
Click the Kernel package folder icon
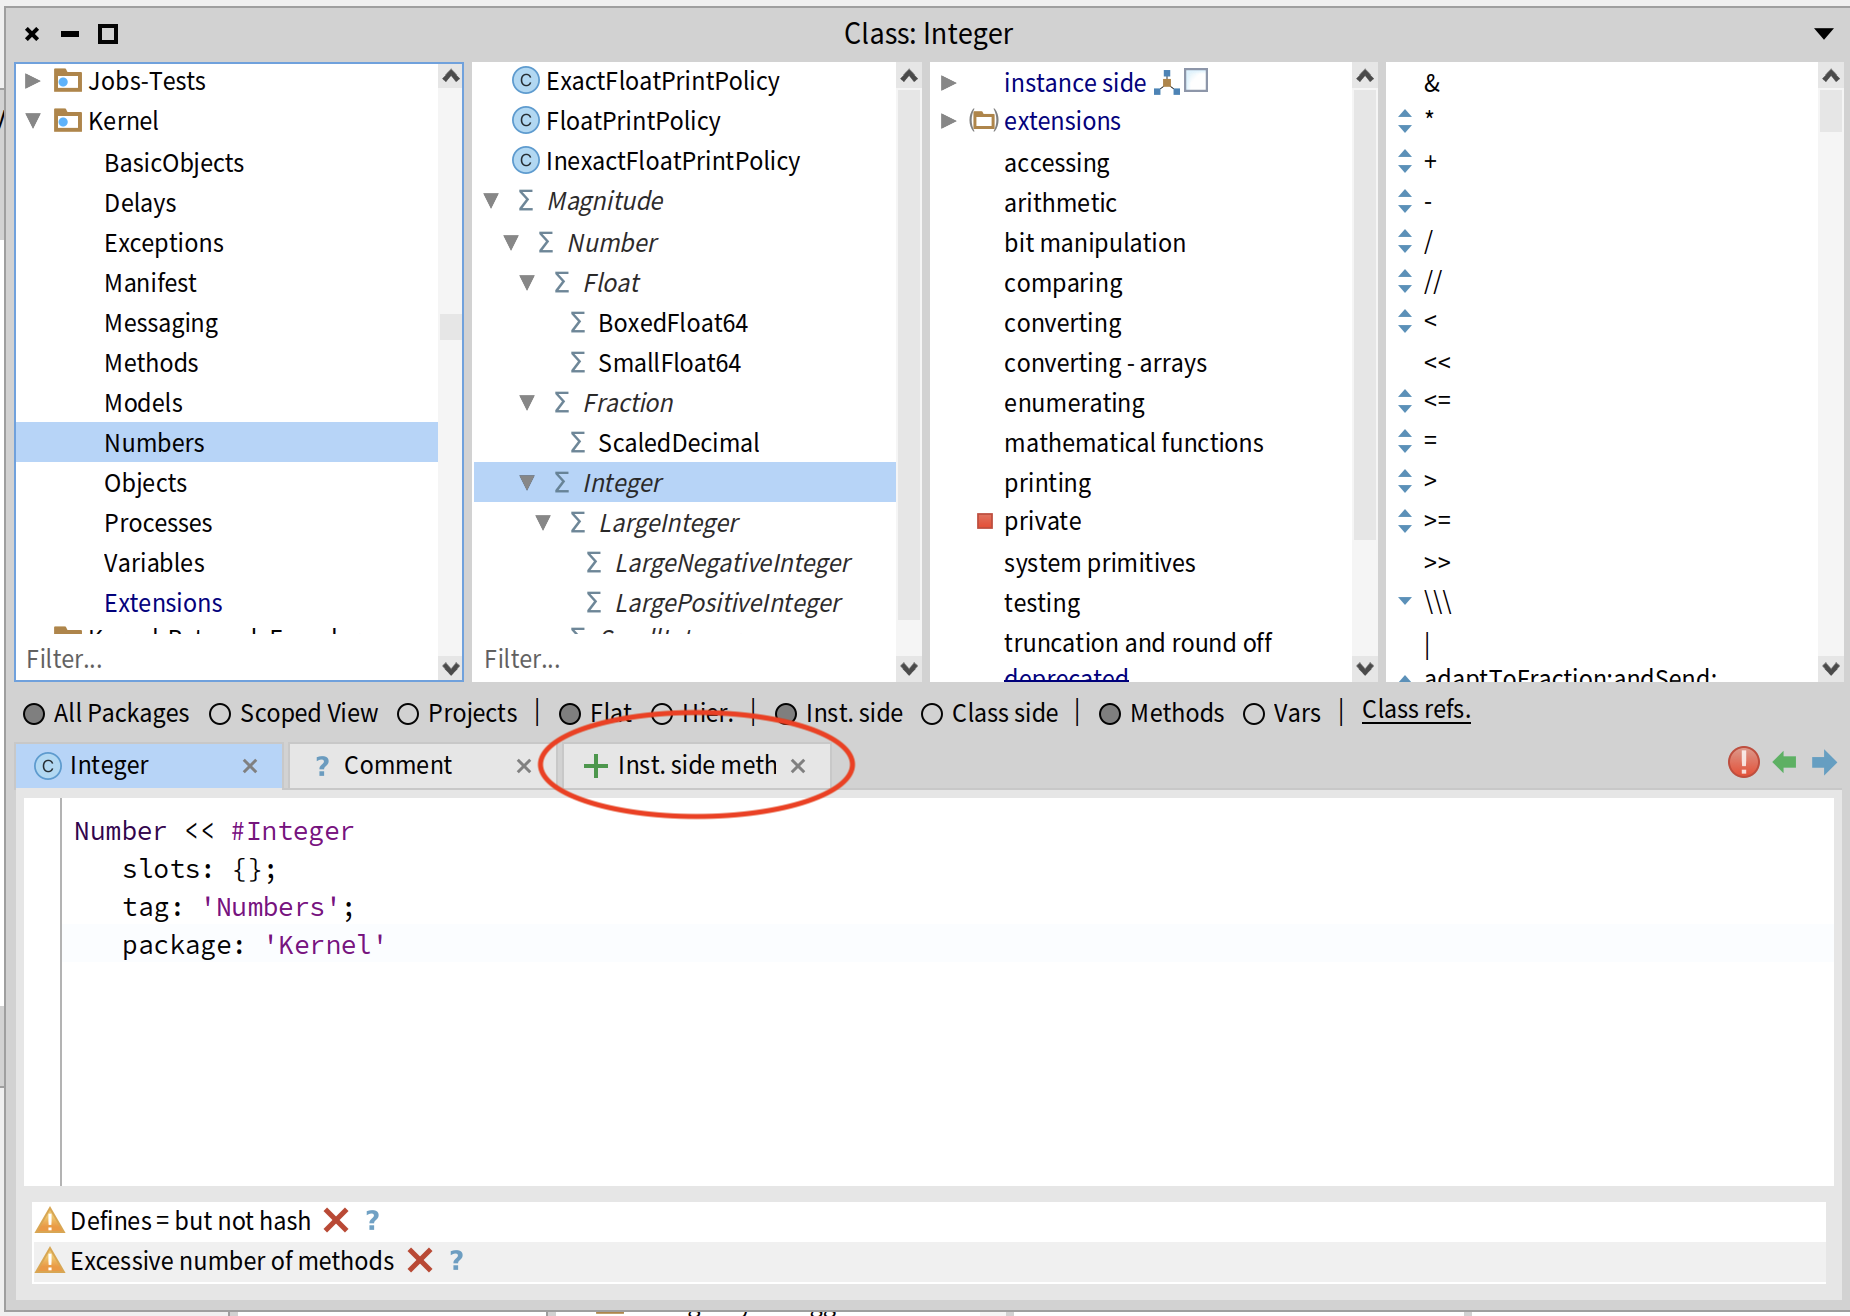[67, 121]
